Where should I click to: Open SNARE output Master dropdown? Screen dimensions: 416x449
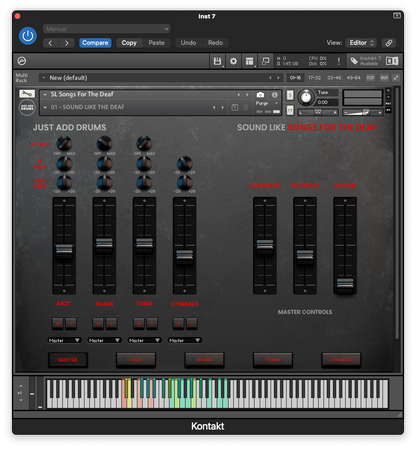pos(104,340)
